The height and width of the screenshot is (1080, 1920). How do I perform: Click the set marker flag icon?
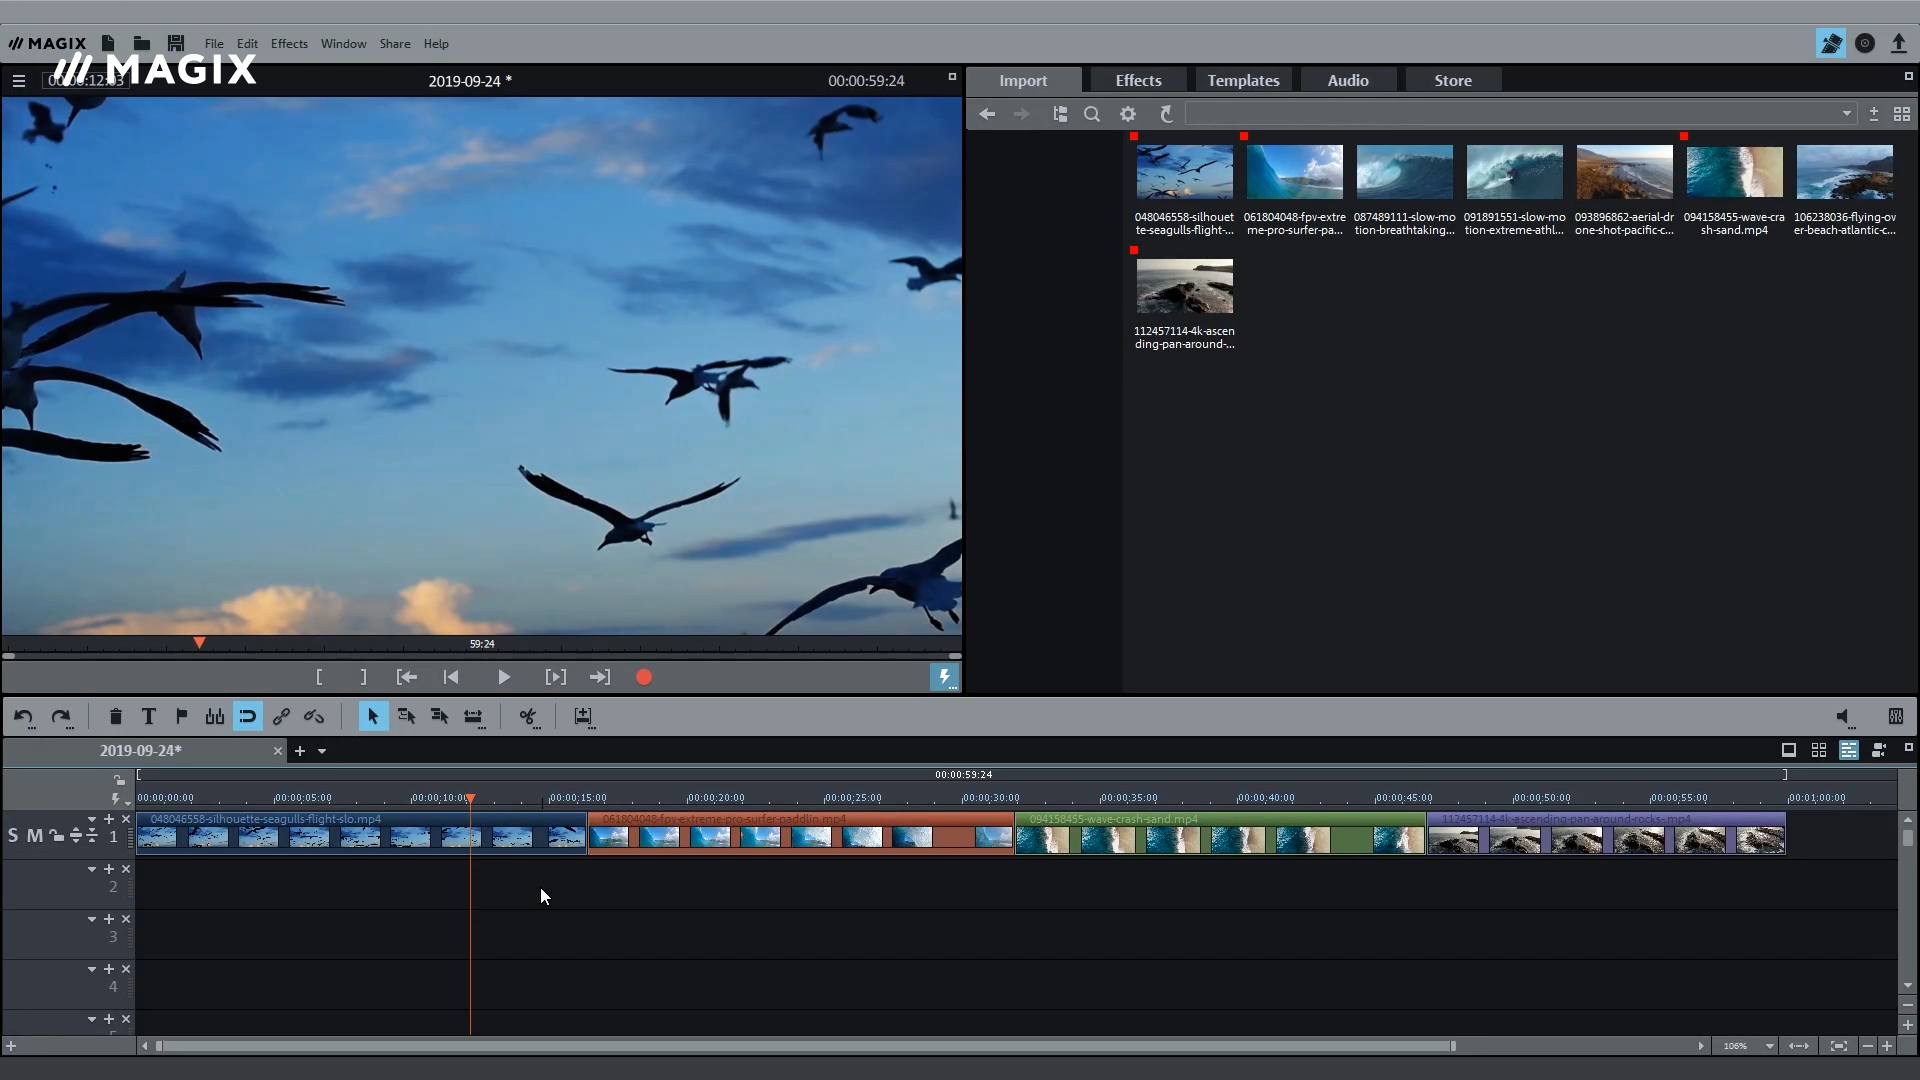point(182,716)
